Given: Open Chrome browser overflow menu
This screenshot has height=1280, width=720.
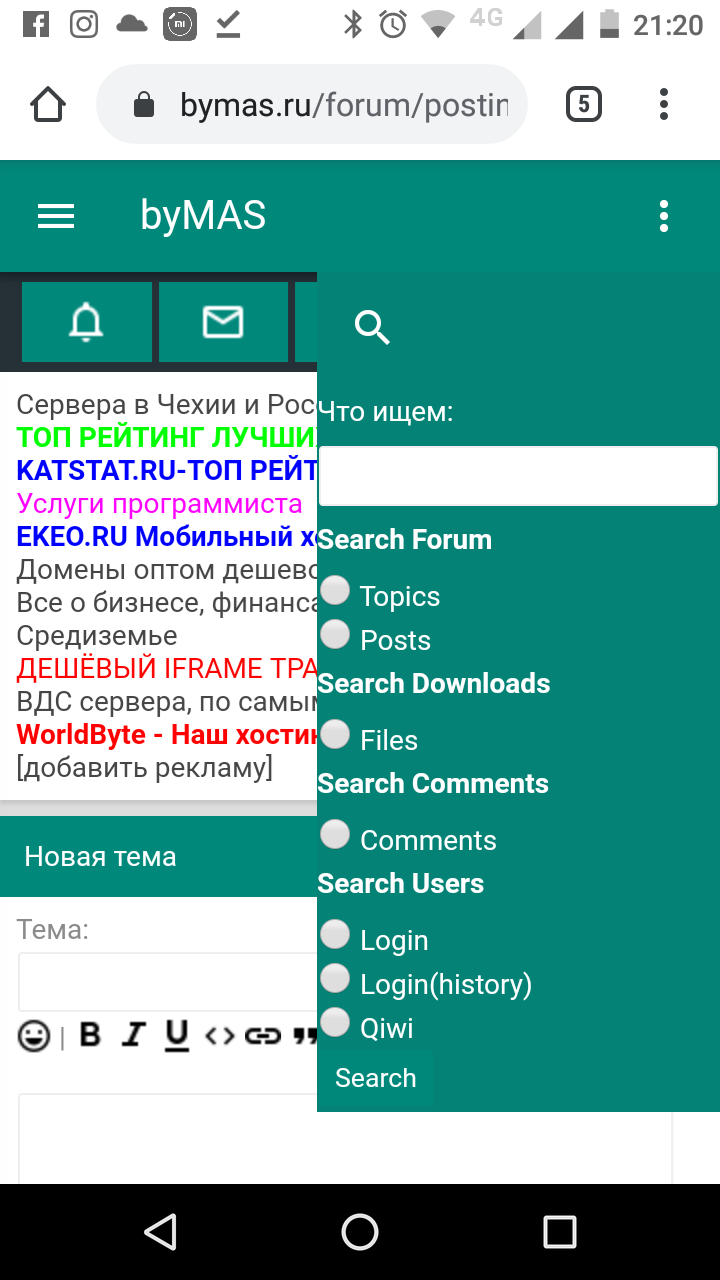Looking at the screenshot, I should coord(664,104).
